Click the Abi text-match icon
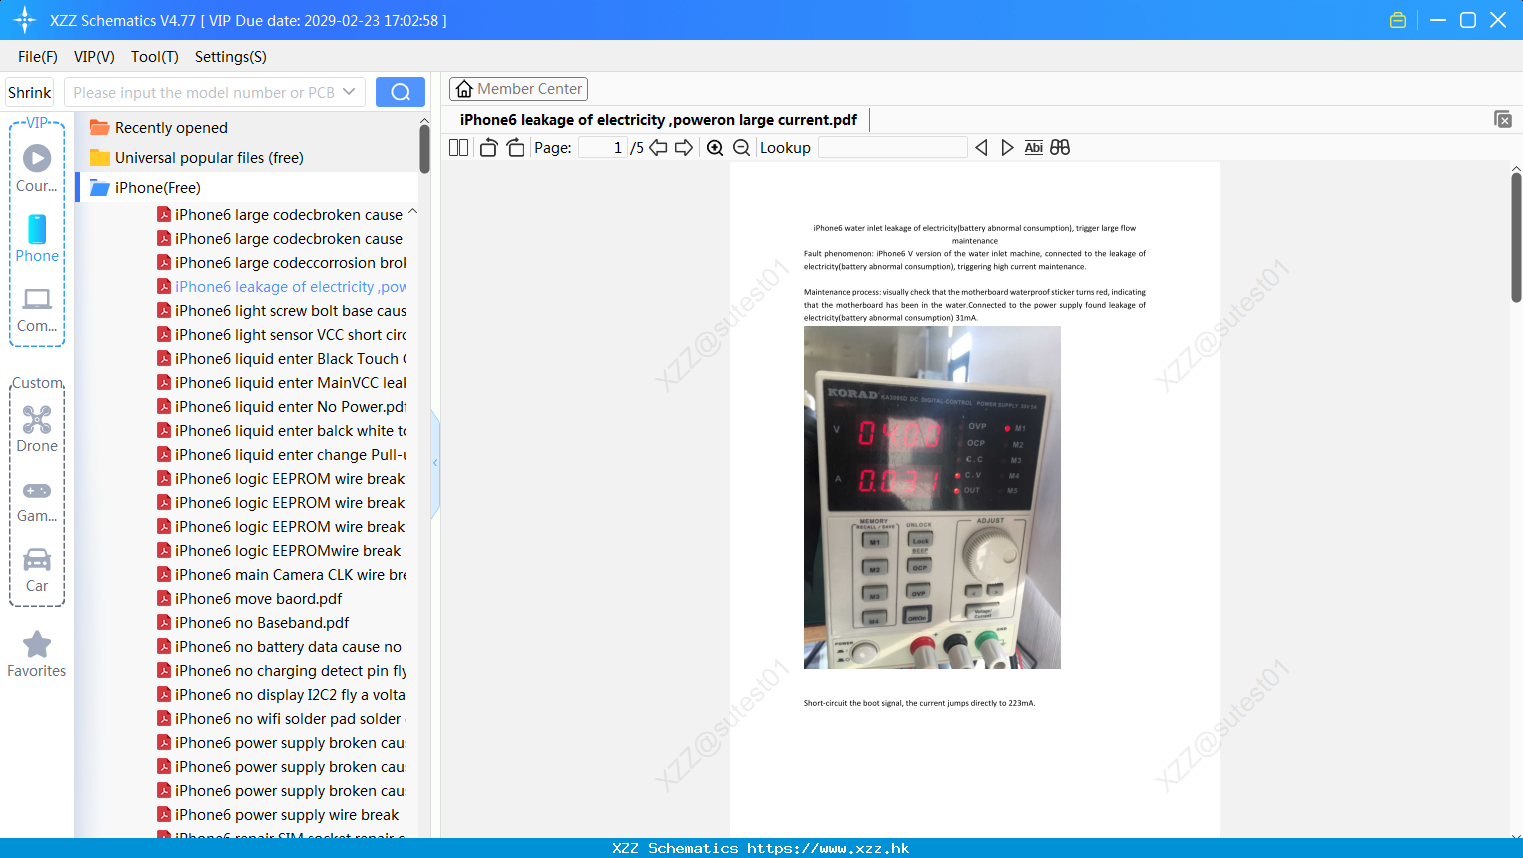This screenshot has width=1523, height=858. (1034, 148)
